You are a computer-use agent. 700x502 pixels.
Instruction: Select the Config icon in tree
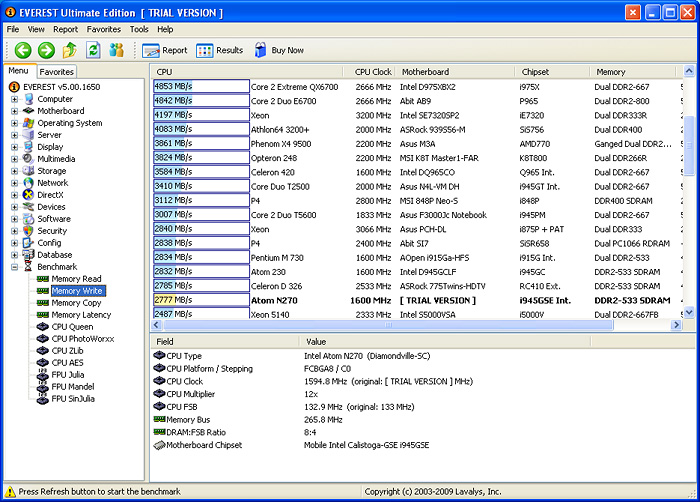(29, 243)
